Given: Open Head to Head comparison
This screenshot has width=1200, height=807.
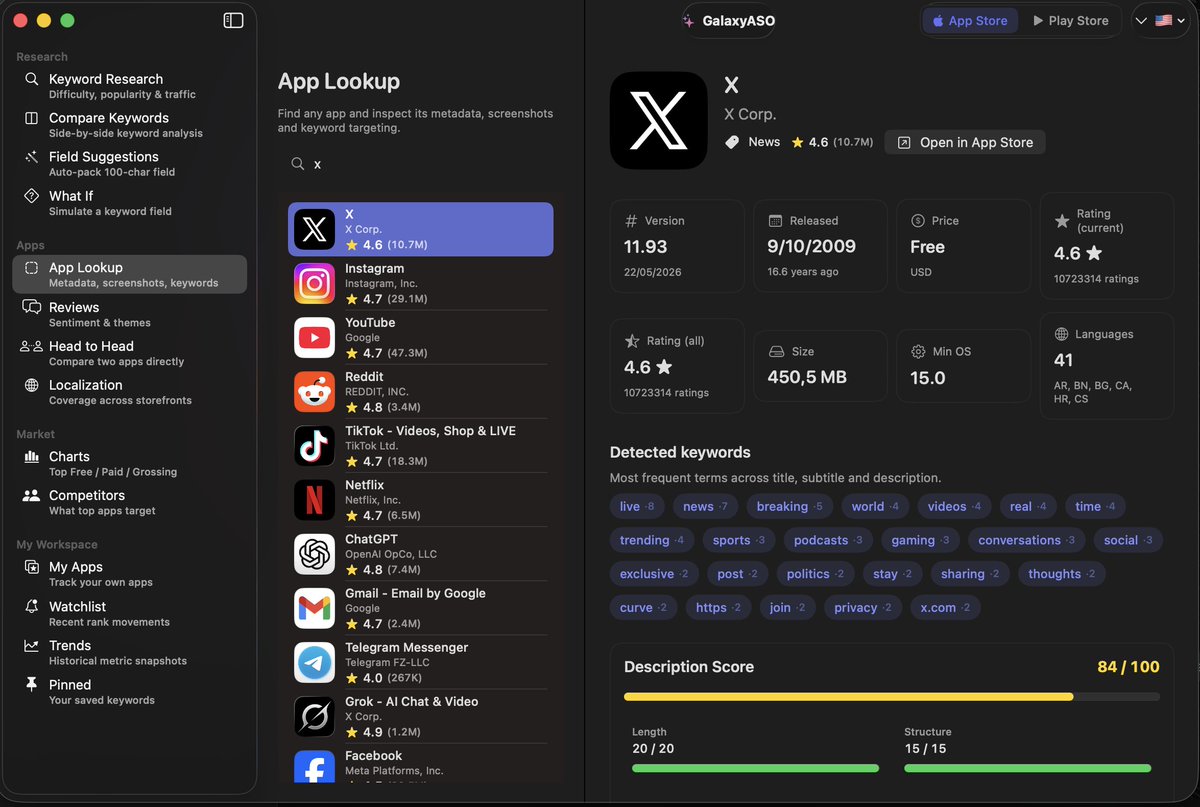Looking at the screenshot, I should (130, 353).
